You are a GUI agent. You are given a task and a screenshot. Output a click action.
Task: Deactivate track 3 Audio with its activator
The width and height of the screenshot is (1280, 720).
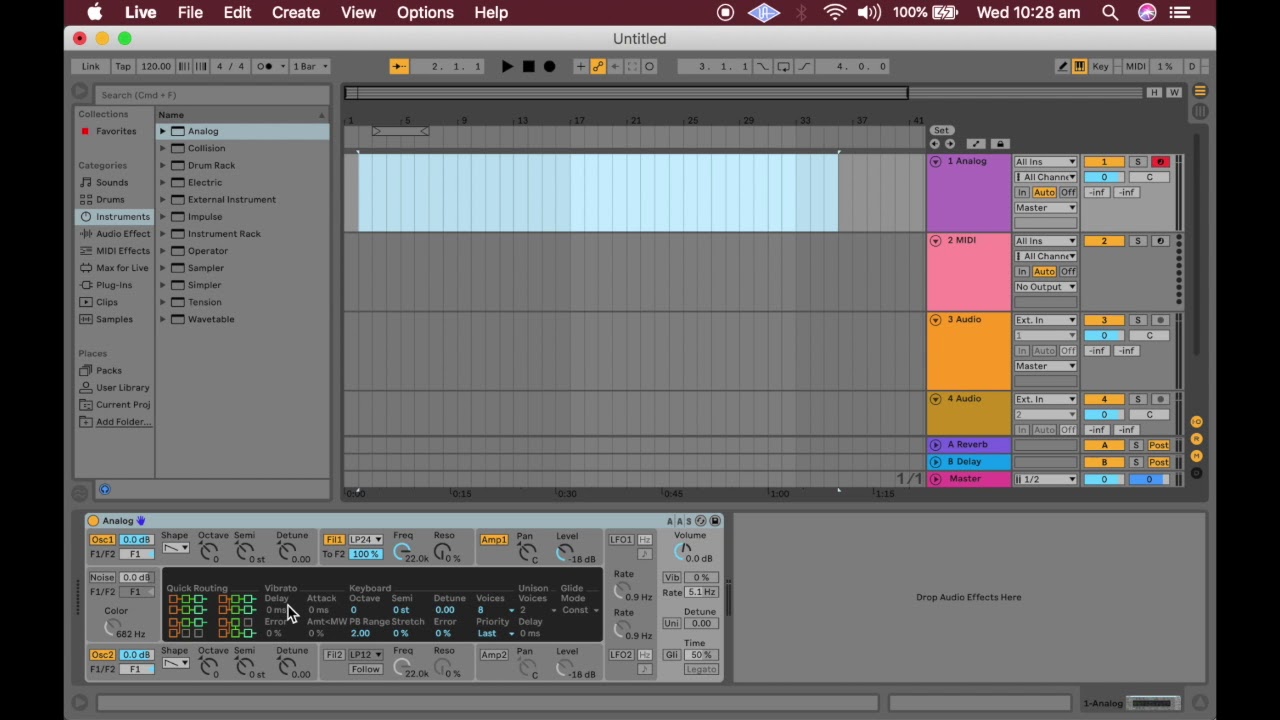coord(1104,320)
